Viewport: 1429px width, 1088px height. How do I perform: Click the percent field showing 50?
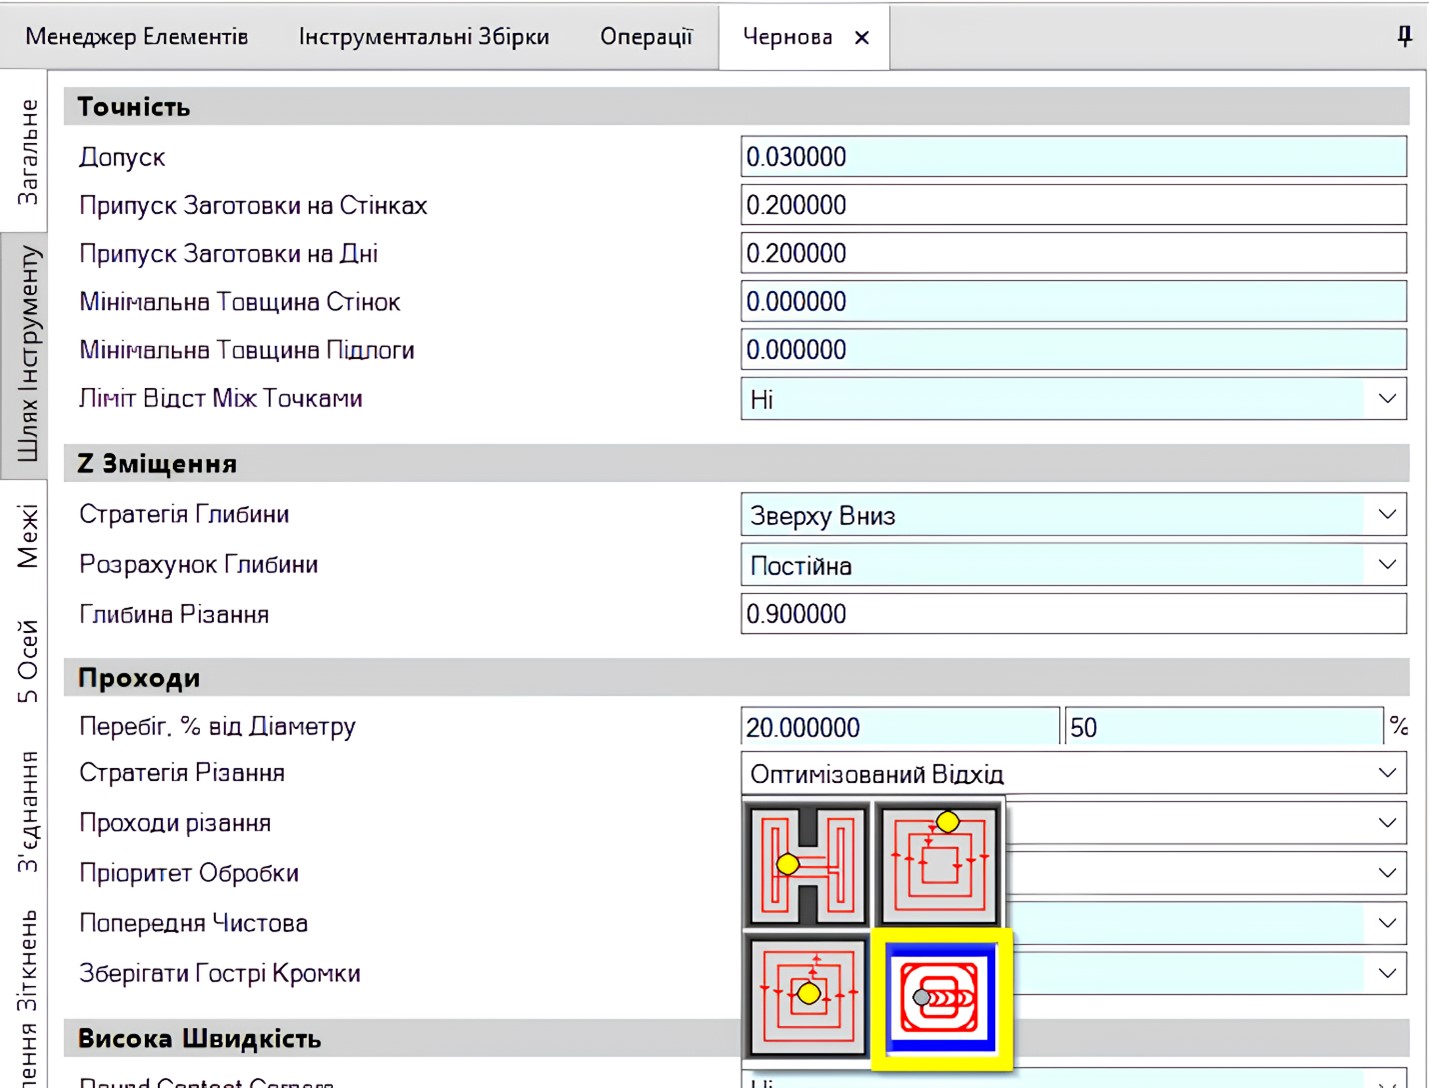1224,727
